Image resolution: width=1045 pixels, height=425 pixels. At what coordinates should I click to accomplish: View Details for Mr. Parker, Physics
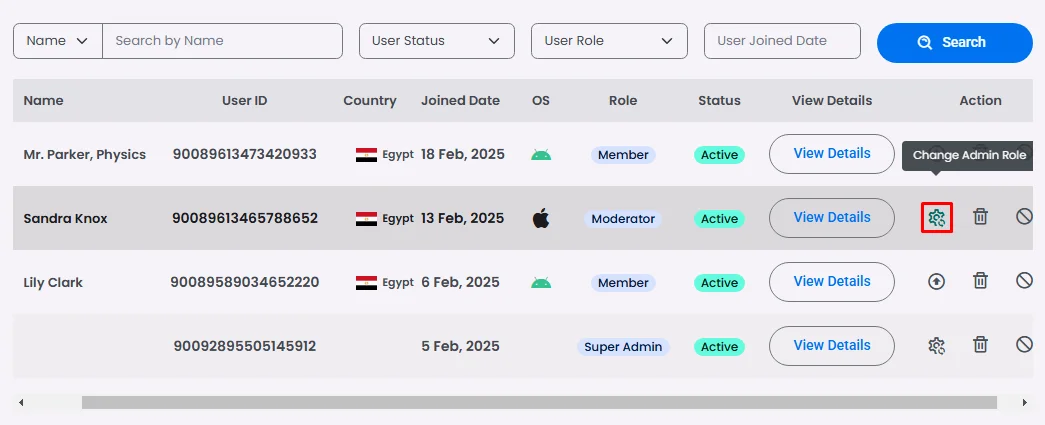click(831, 154)
